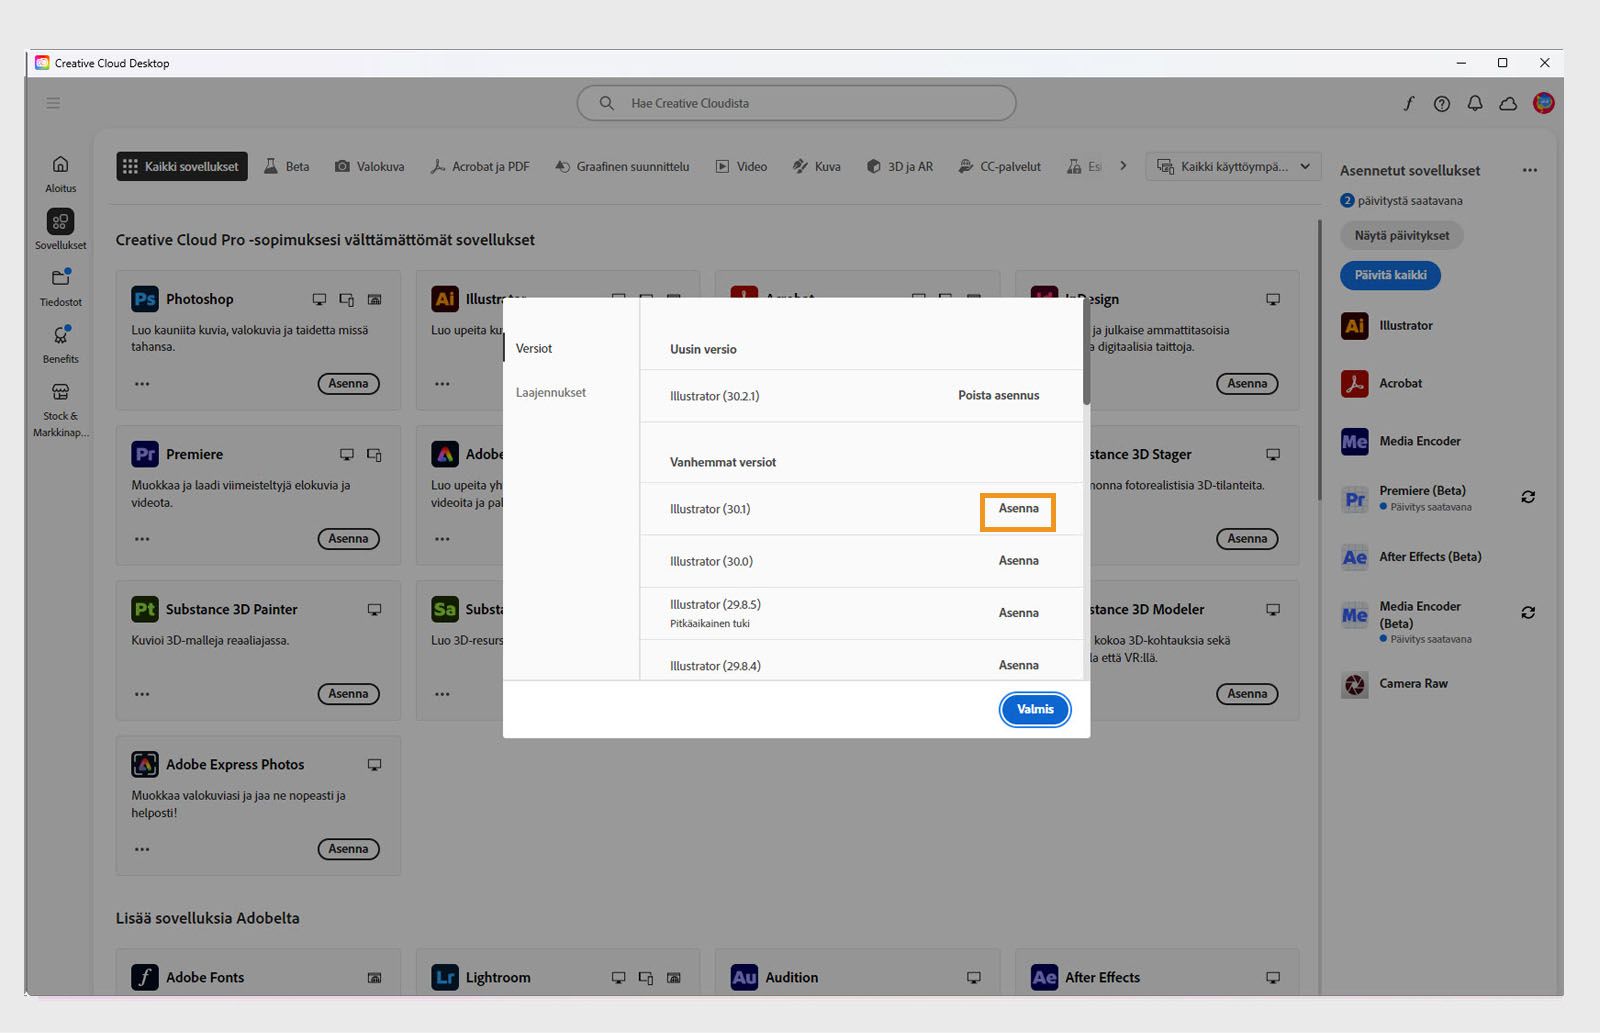Viewport: 1600px width, 1033px height.
Task: Open the three-dot menu for Asennetut sovellukset
Action: pos(1530,170)
